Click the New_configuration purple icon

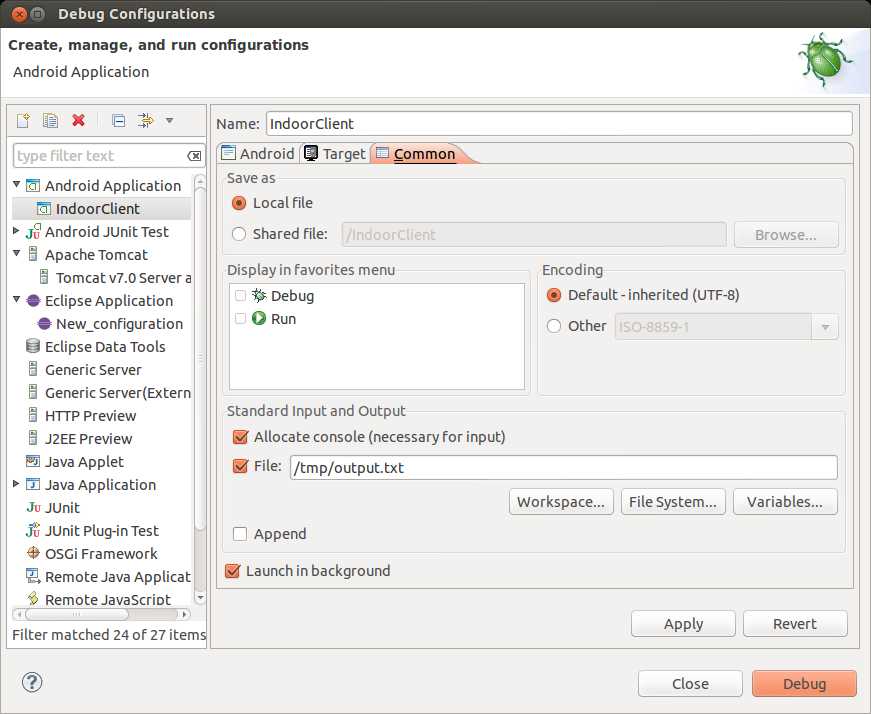pos(44,324)
